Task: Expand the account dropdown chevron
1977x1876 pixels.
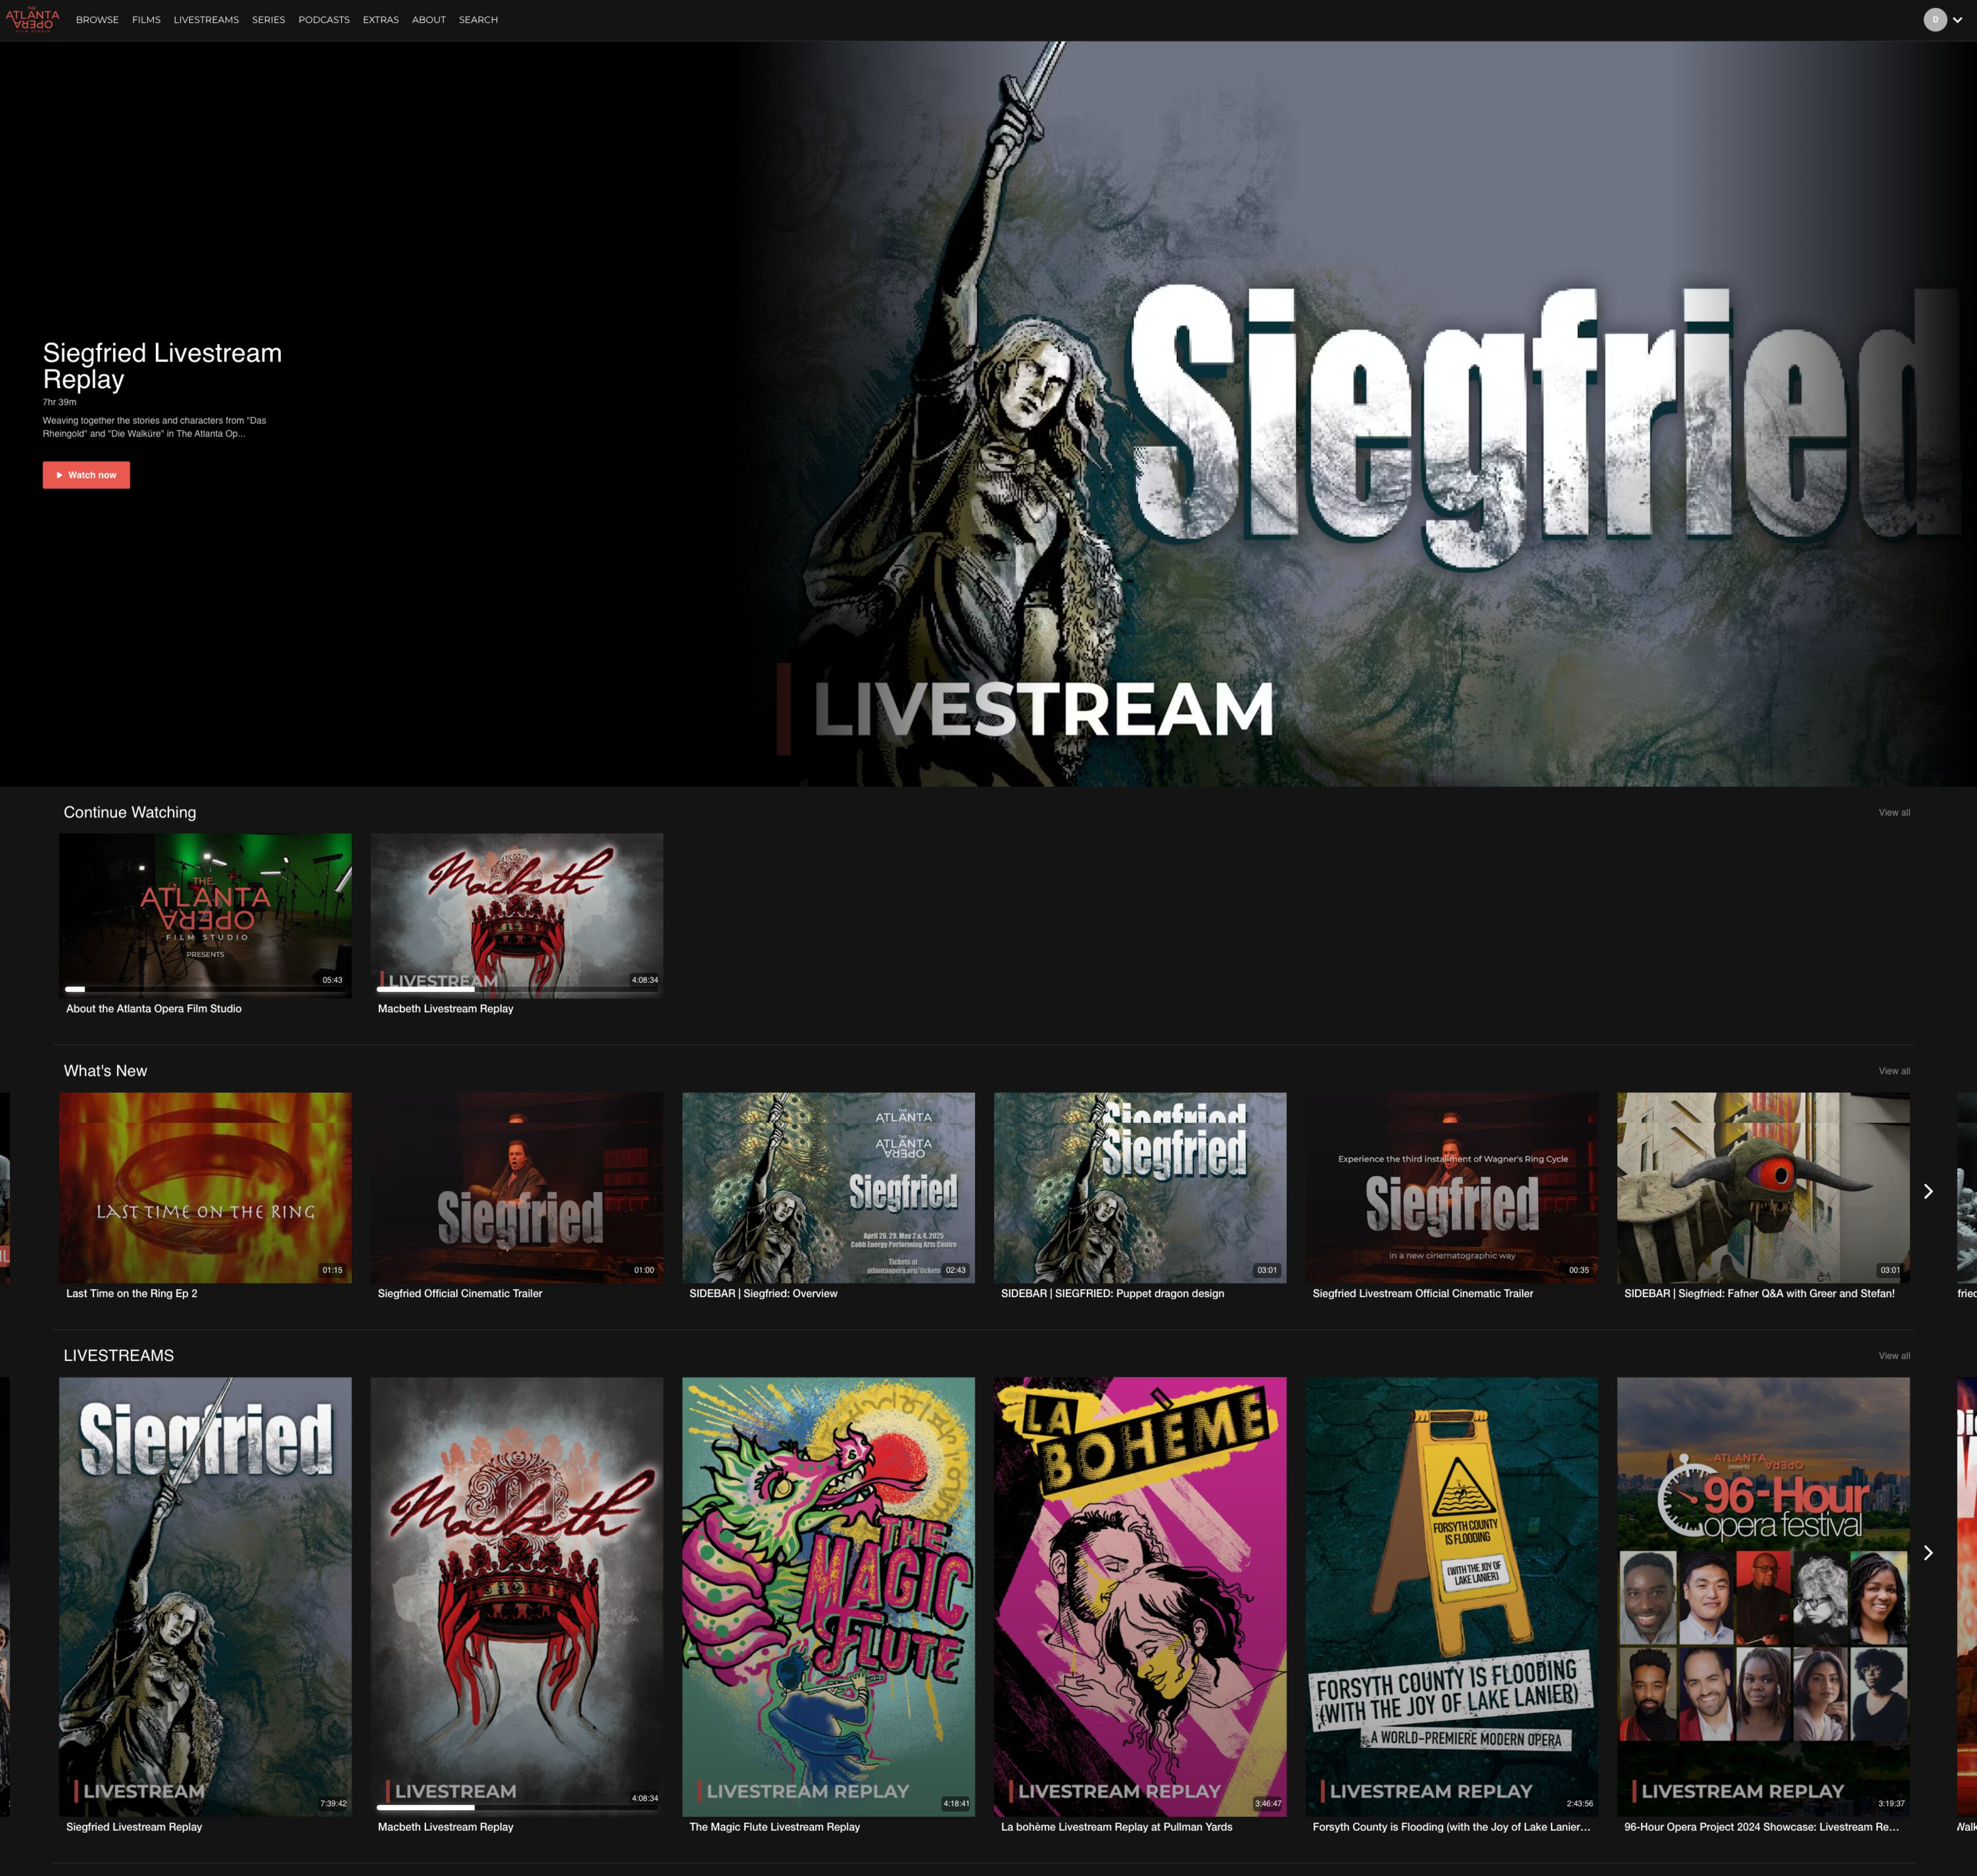Action: tap(1957, 20)
